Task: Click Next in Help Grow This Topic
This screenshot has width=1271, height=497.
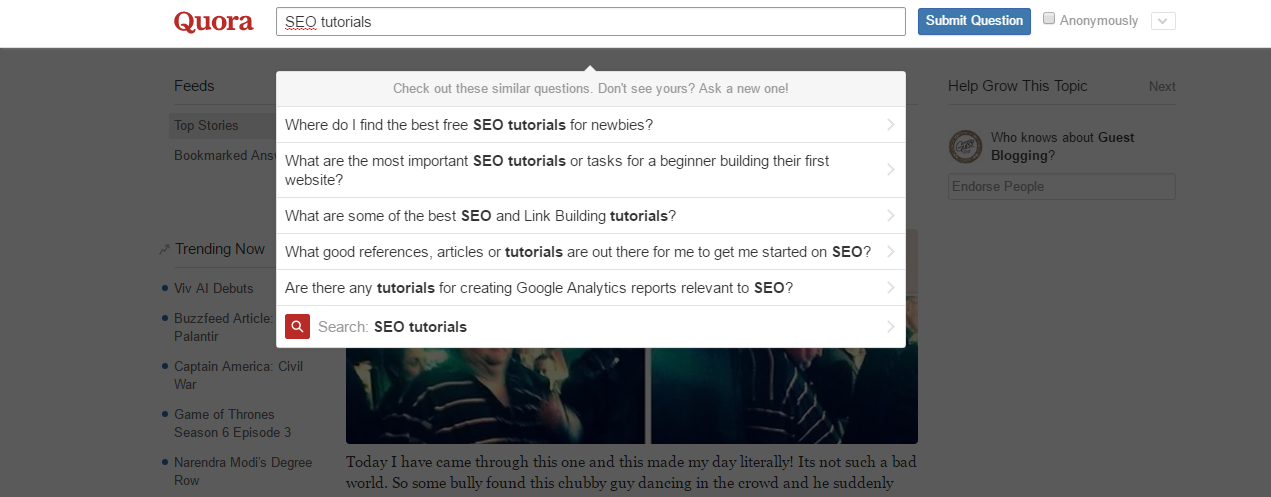Action: pos(1162,87)
